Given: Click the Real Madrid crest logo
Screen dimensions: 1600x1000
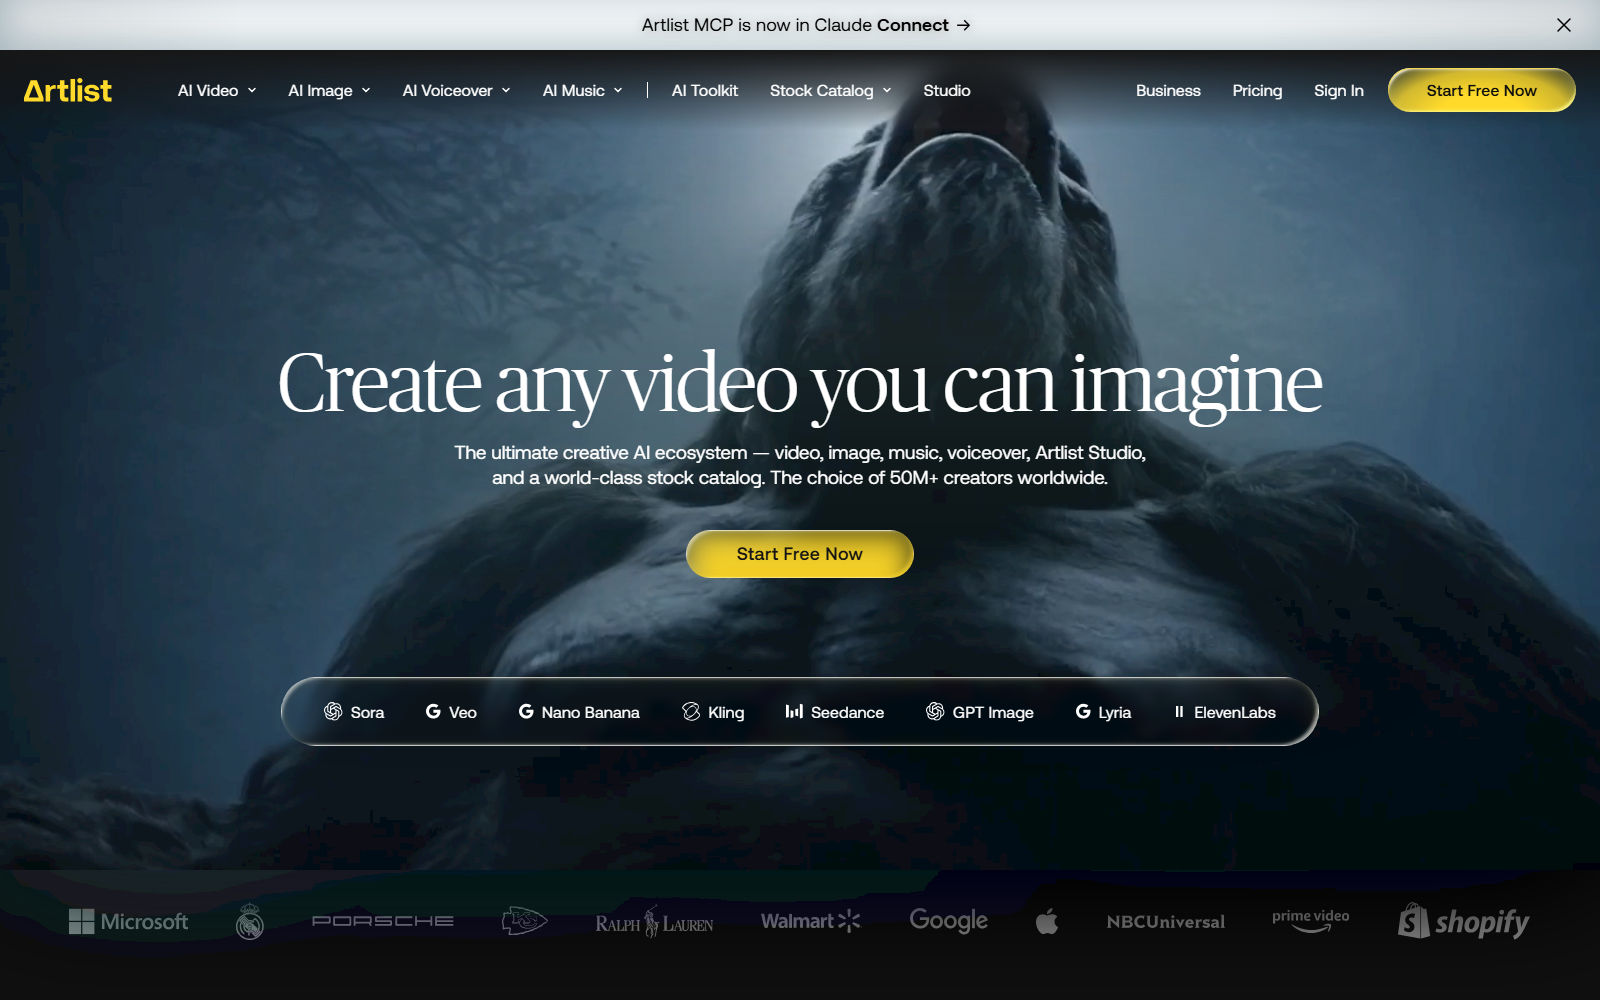Looking at the screenshot, I should (x=250, y=921).
